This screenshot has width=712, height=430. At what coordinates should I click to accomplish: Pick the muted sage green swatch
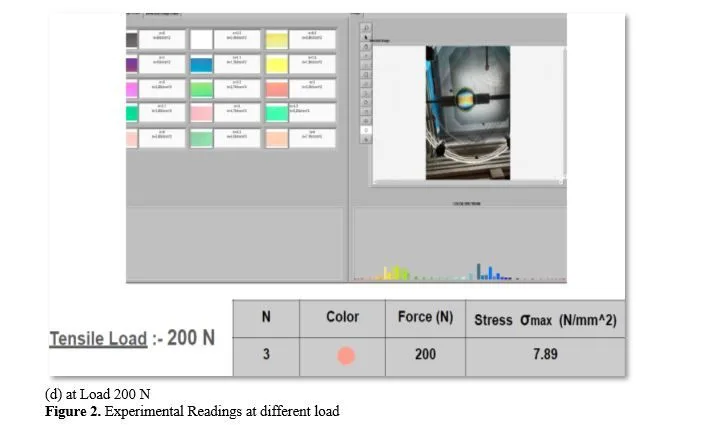point(201,138)
